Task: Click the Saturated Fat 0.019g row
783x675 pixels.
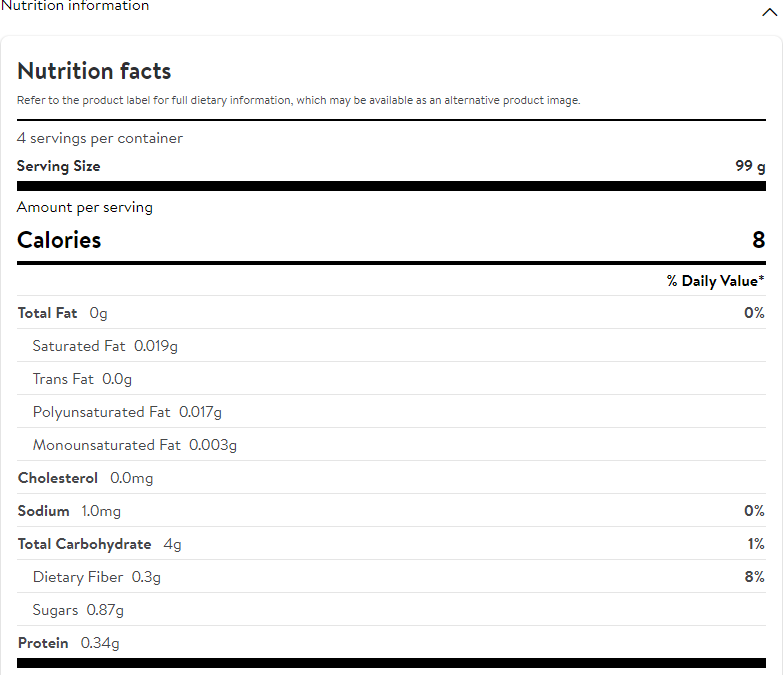Action: (105, 346)
